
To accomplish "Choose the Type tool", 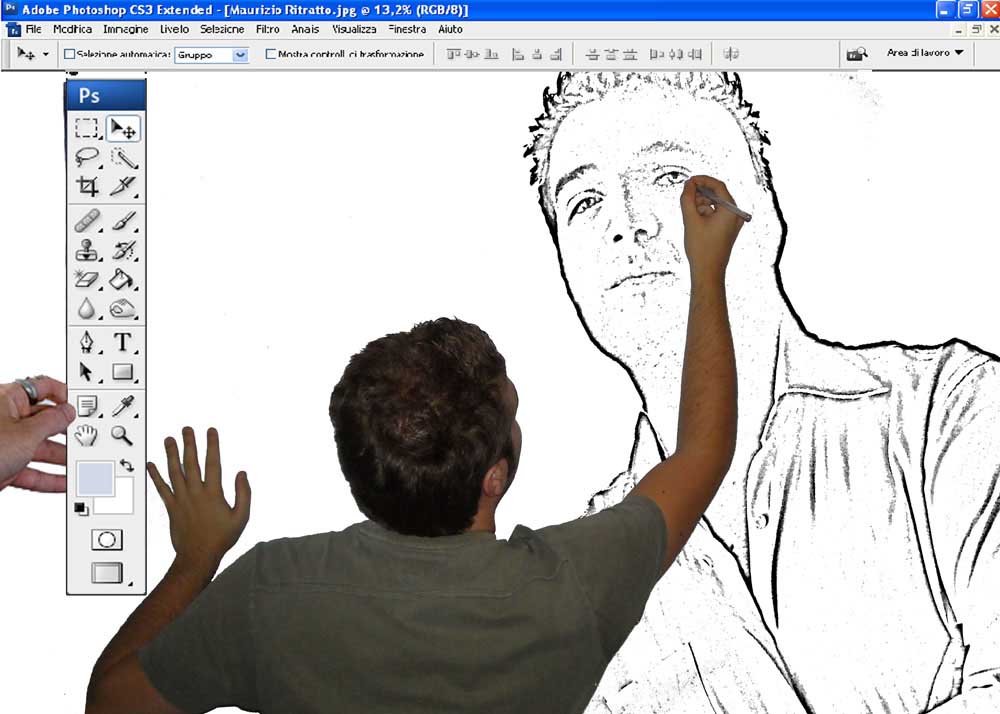I will point(124,342).
